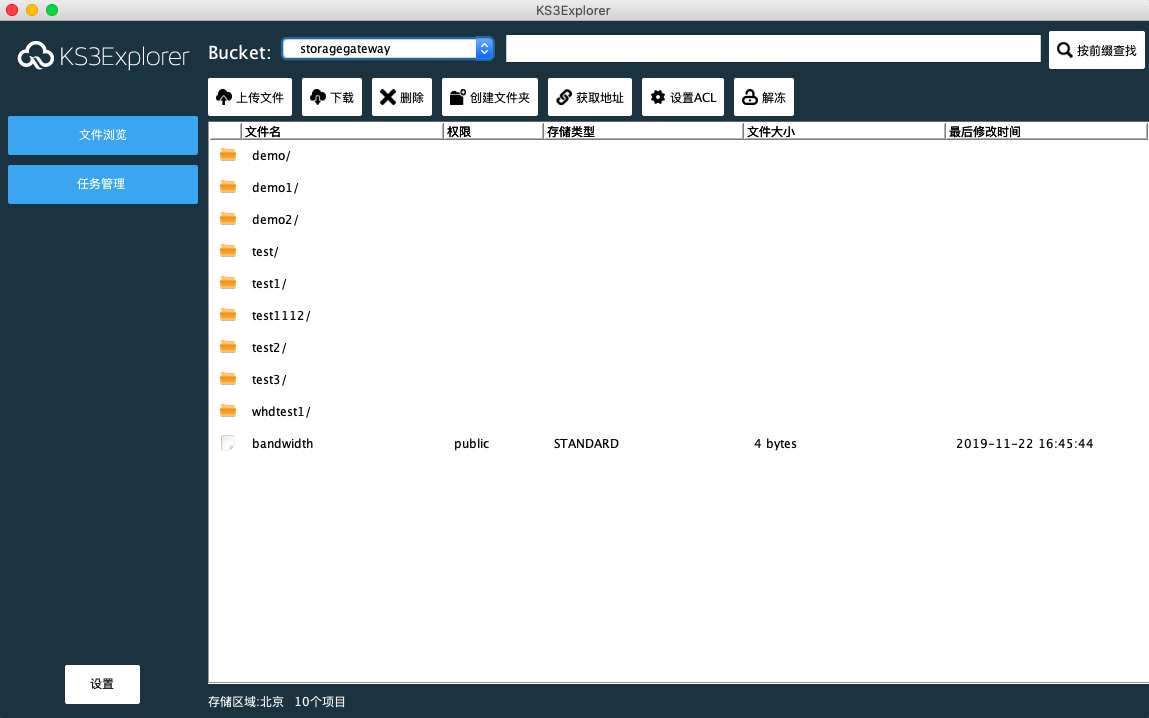Sort by 文件名 column header
This screenshot has width=1149, height=718.
tap(342, 131)
